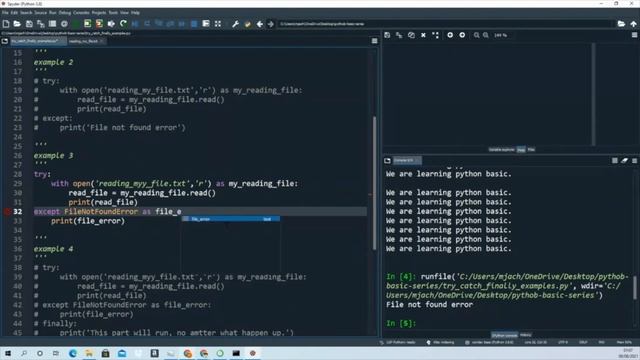Remove the current plot
This screenshot has height=360, width=640.
pos(423,36)
